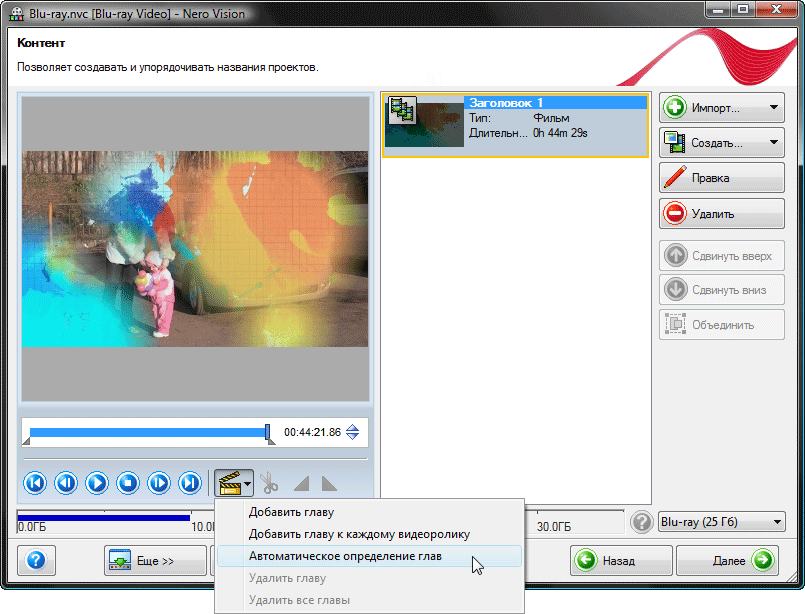
Task: Minimize the Nero Vision window
Action: click(718, 10)
